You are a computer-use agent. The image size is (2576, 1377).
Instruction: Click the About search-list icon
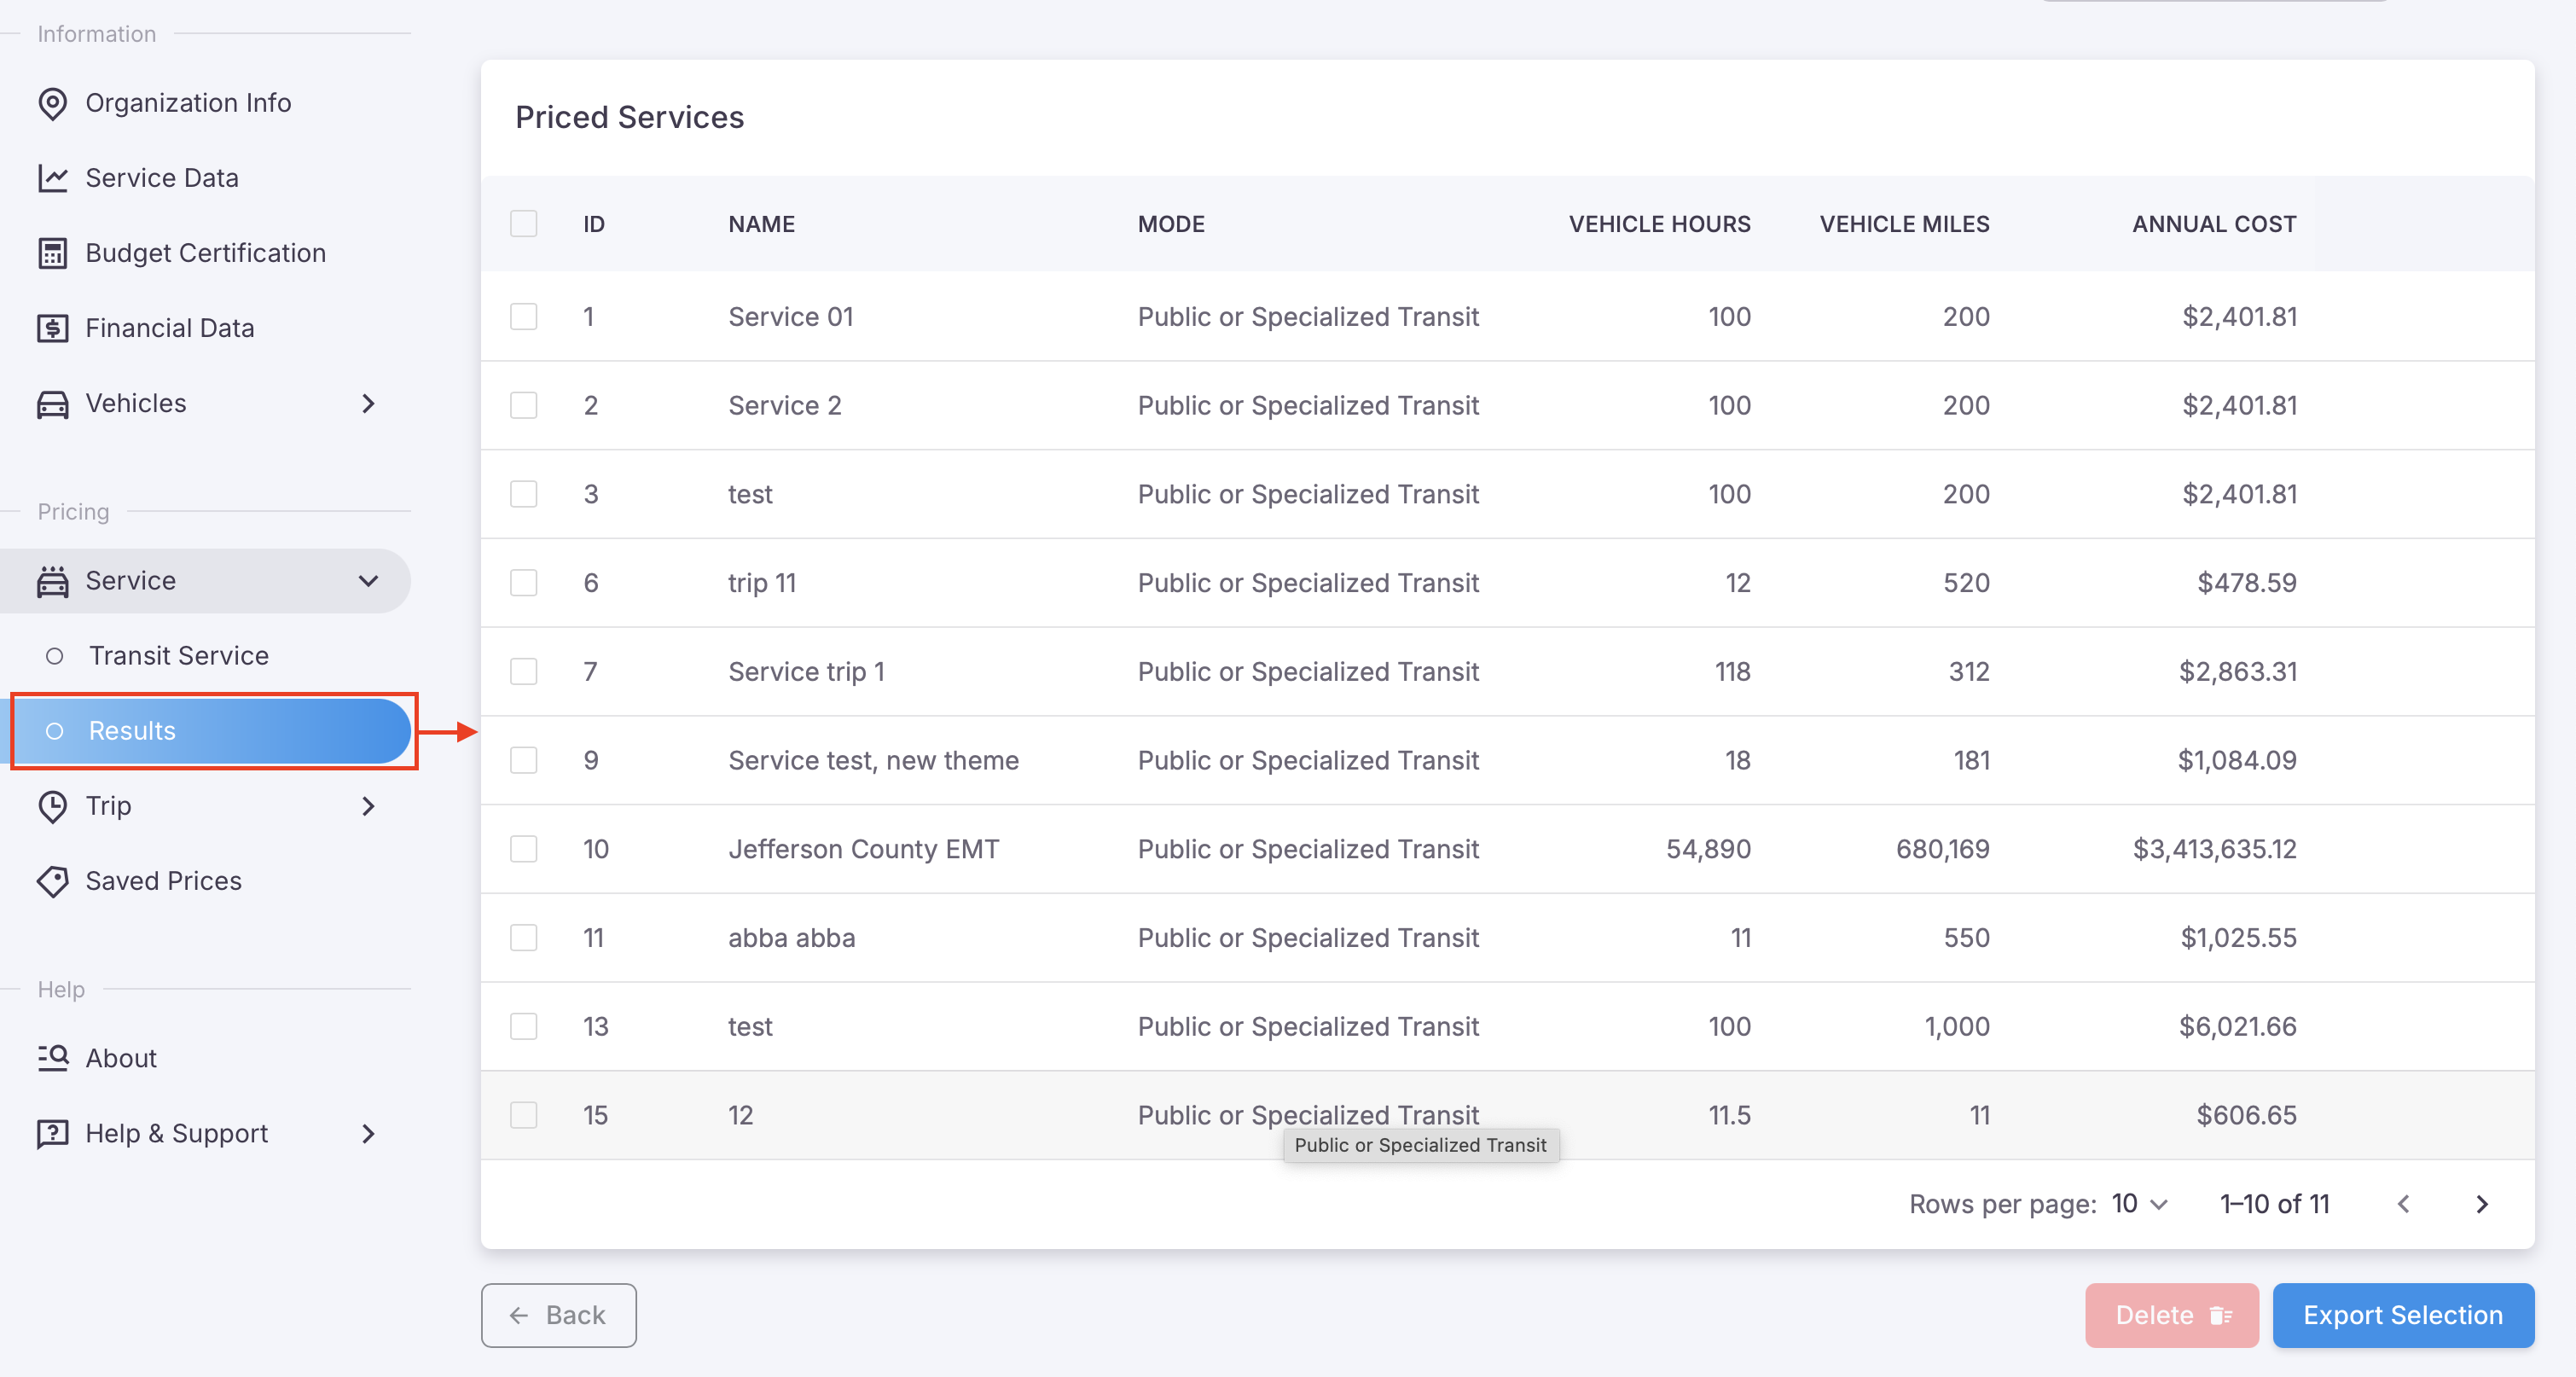[52, 1058]
